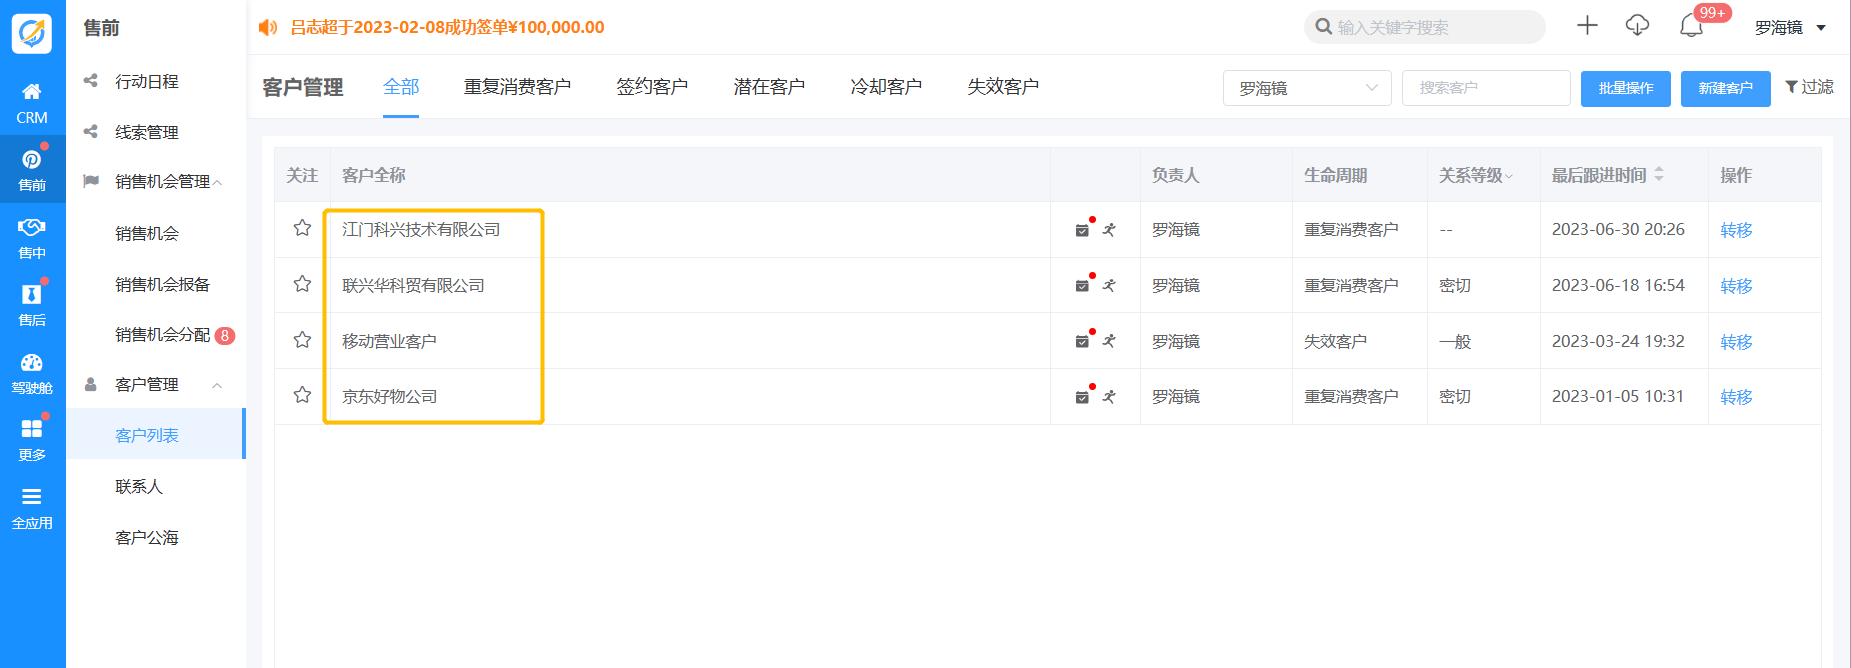
Task: Click the calendar icon for 江门科兴技术有限公司
Action: [x=1082, y=230]
